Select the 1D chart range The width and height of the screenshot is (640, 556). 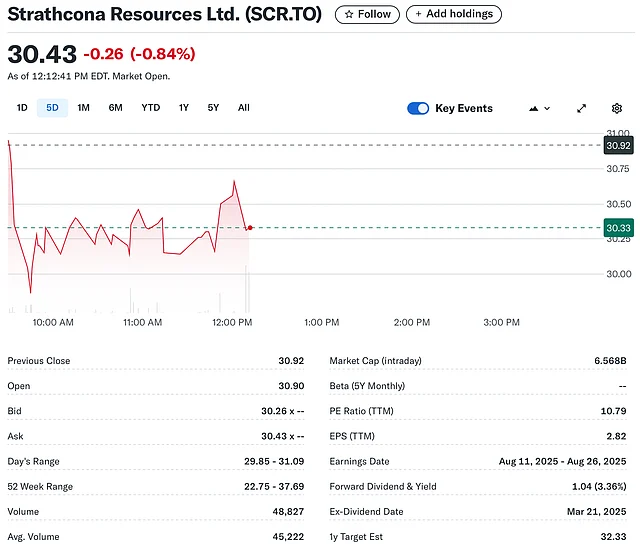tap(22, 108)
